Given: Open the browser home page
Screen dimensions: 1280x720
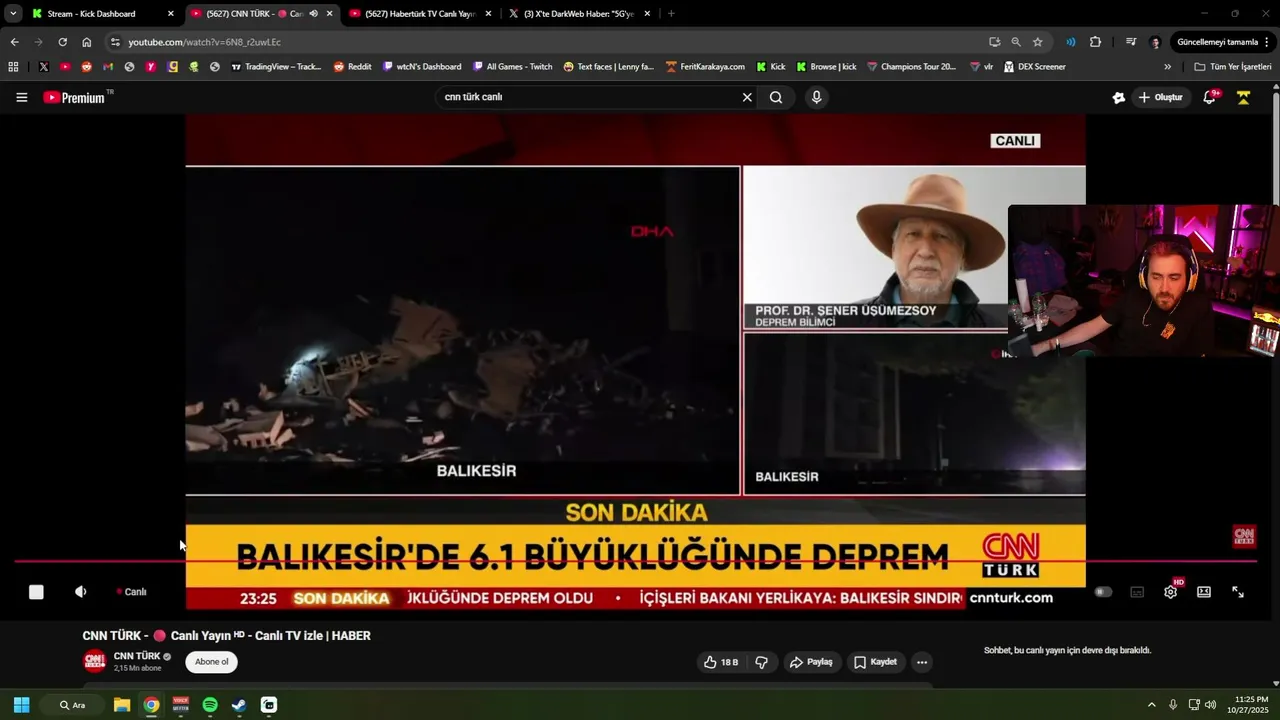Looking at the screenshot, I should click(x=87, y=42).
